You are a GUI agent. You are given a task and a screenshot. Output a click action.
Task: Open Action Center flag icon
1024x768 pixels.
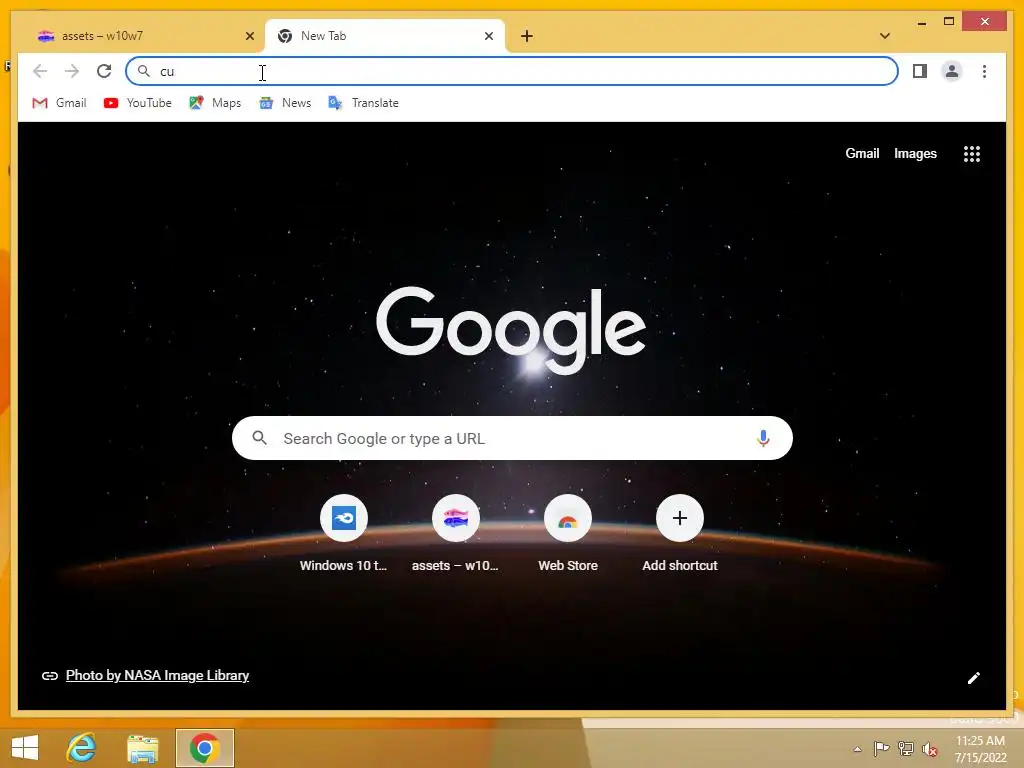click(881, 749)
